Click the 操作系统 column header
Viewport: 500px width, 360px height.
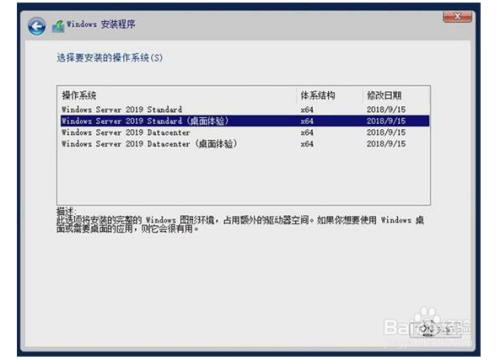coord(177,95)
